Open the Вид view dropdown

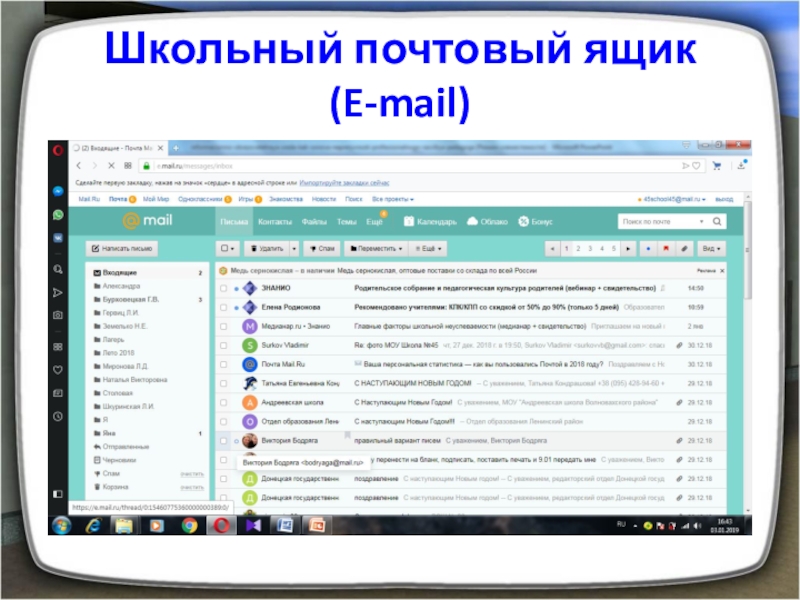[x=711, y=248]
